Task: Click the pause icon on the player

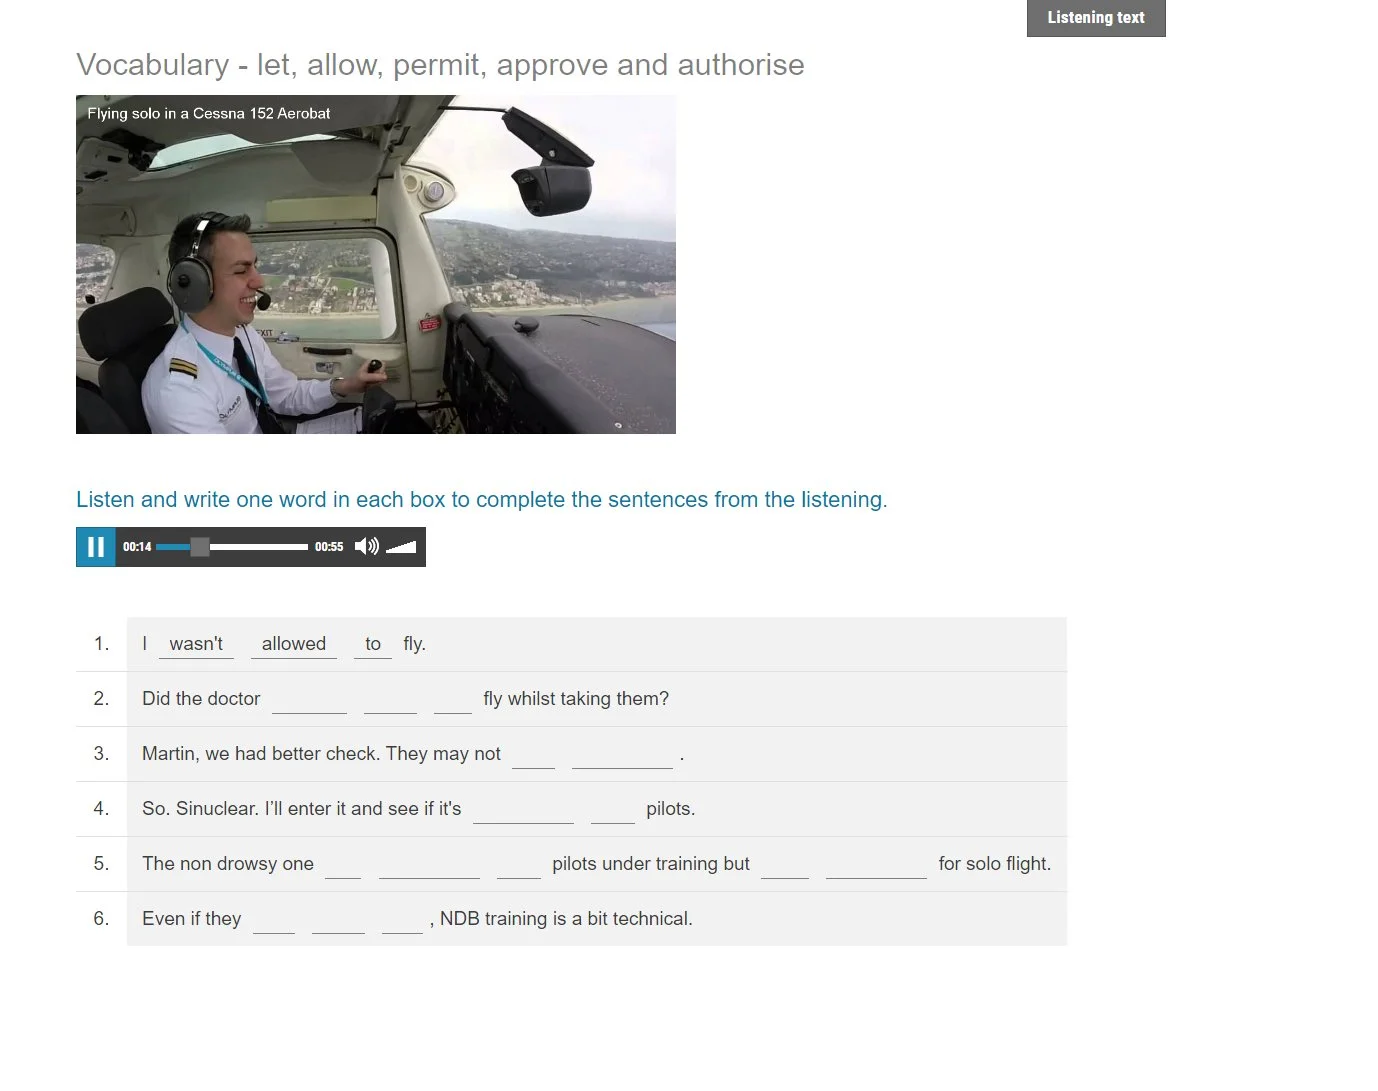Action: pyautogui.click(x=95, y=547)
